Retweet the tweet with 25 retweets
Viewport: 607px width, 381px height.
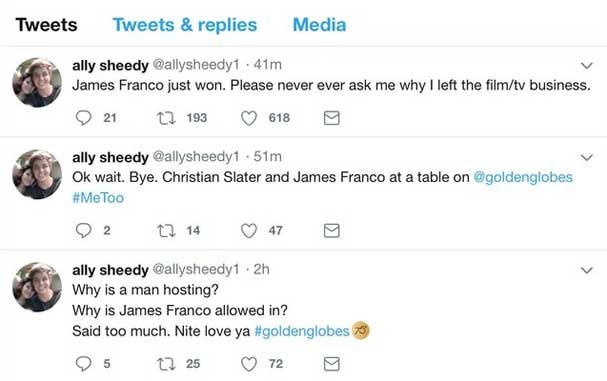click(x=166, y=364)
